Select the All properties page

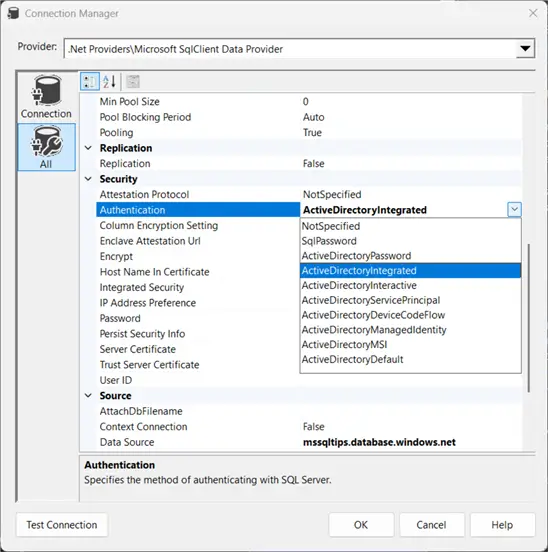tap(46, 147)
